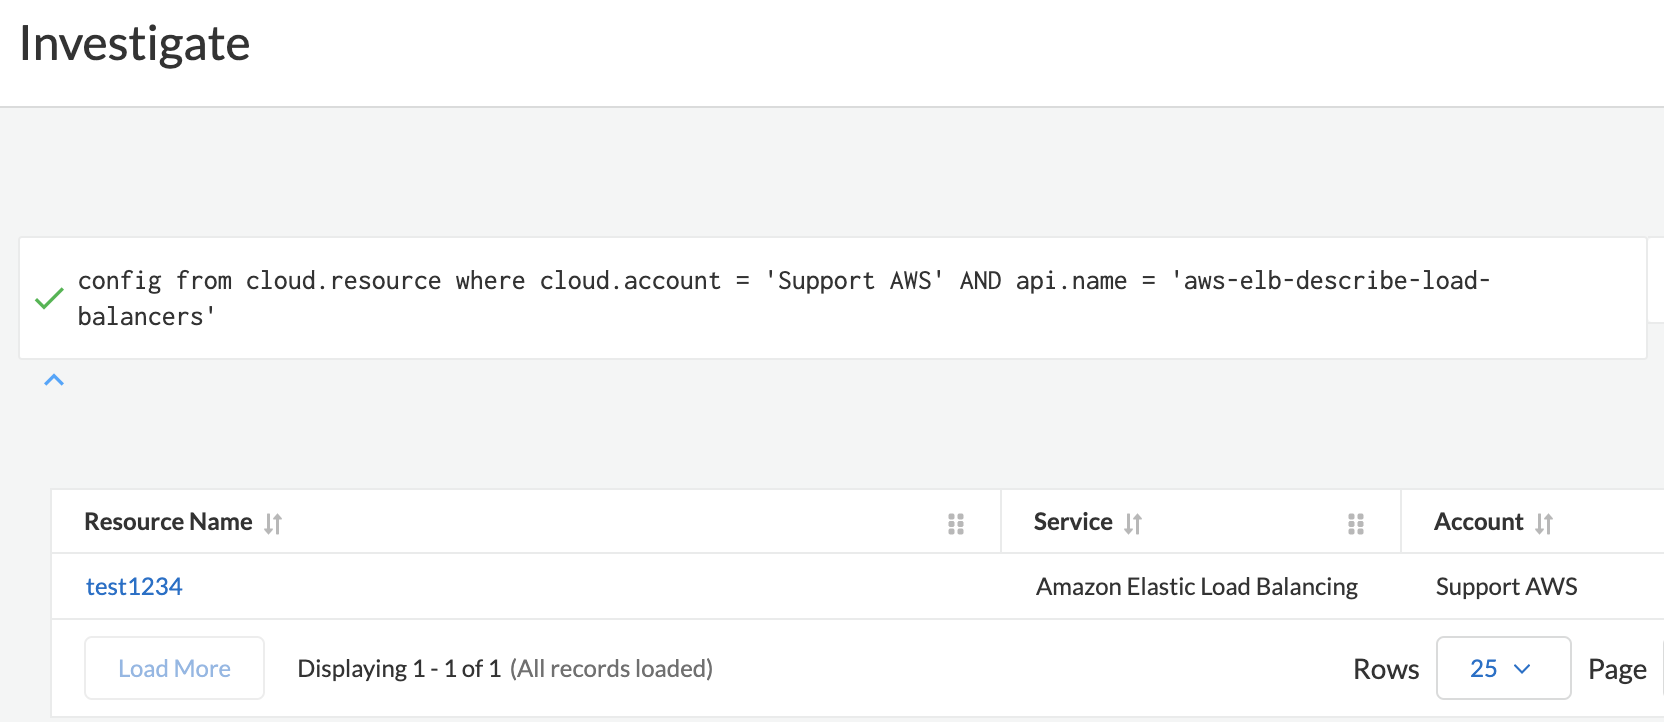Click the Page label in pagination
Image resolution: width=1664 pixels, height=722 pixels.
pos(1617,669)
